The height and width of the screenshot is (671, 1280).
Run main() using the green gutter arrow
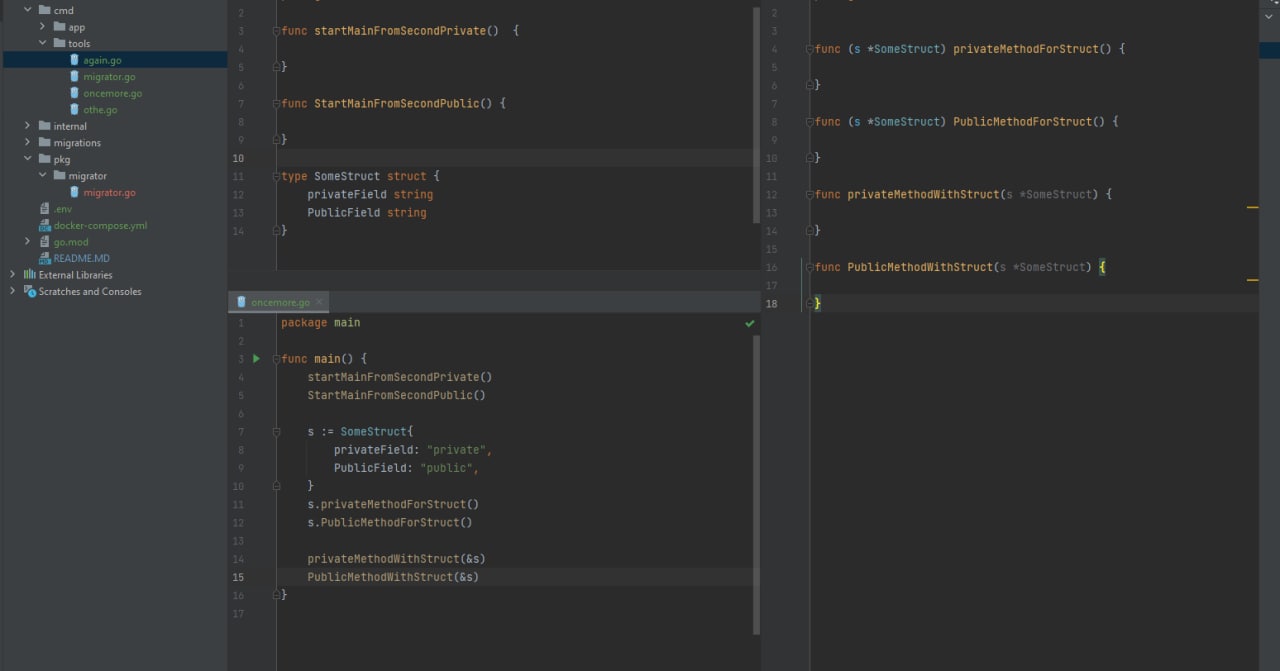[256, 358]
